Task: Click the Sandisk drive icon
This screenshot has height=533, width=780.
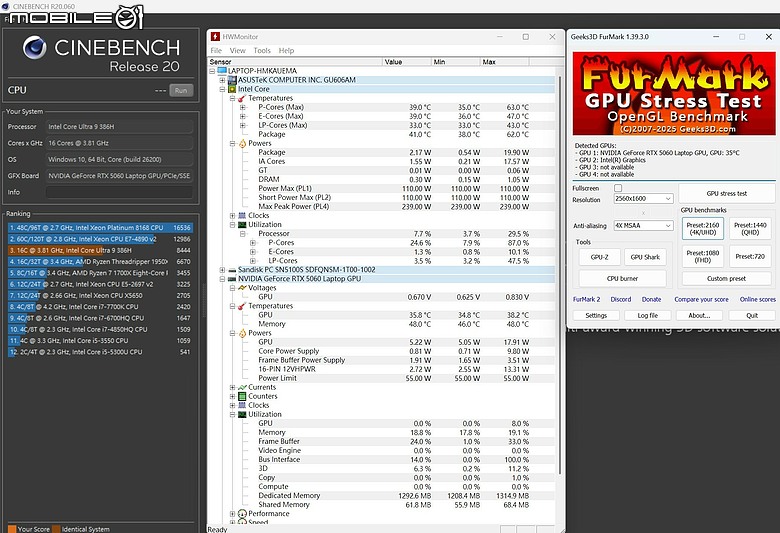Action: coord(232,270)
